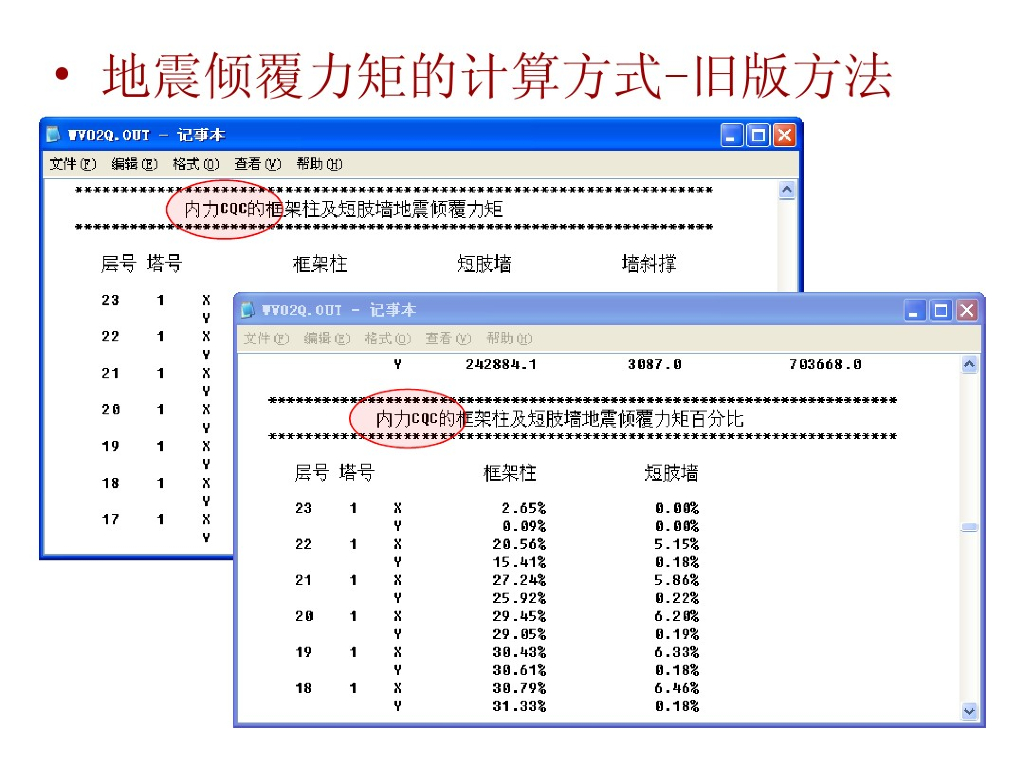The width and height of the screenshot is (1024, 768).
Task: Click the value 30.79% for floor 18
Action: [x=519, y=688]
